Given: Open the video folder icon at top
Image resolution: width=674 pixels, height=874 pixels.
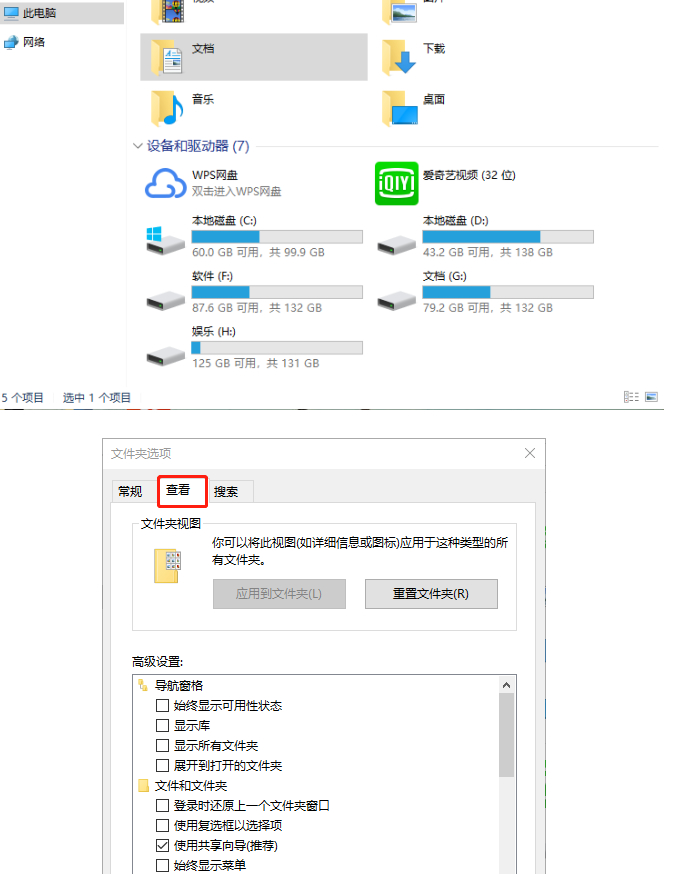Looking at the screenshot, I should point(167,11).
